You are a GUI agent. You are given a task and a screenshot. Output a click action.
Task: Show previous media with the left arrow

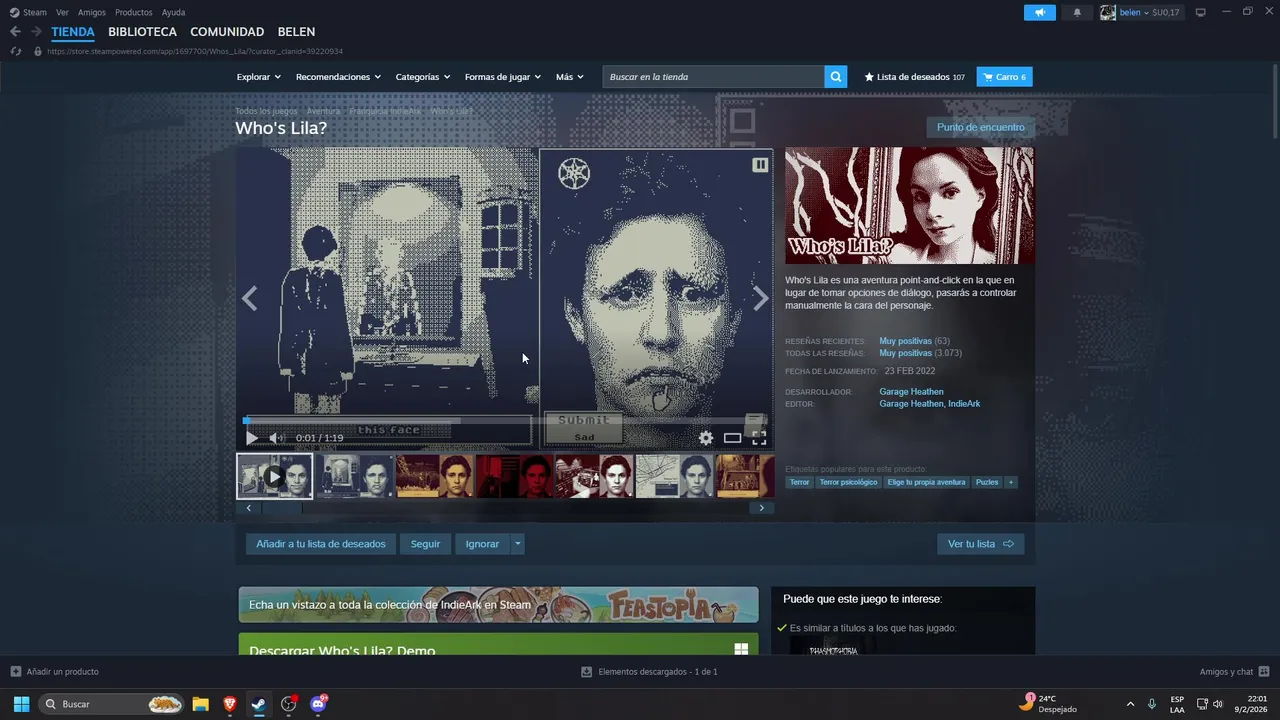[x=250, y=298]
